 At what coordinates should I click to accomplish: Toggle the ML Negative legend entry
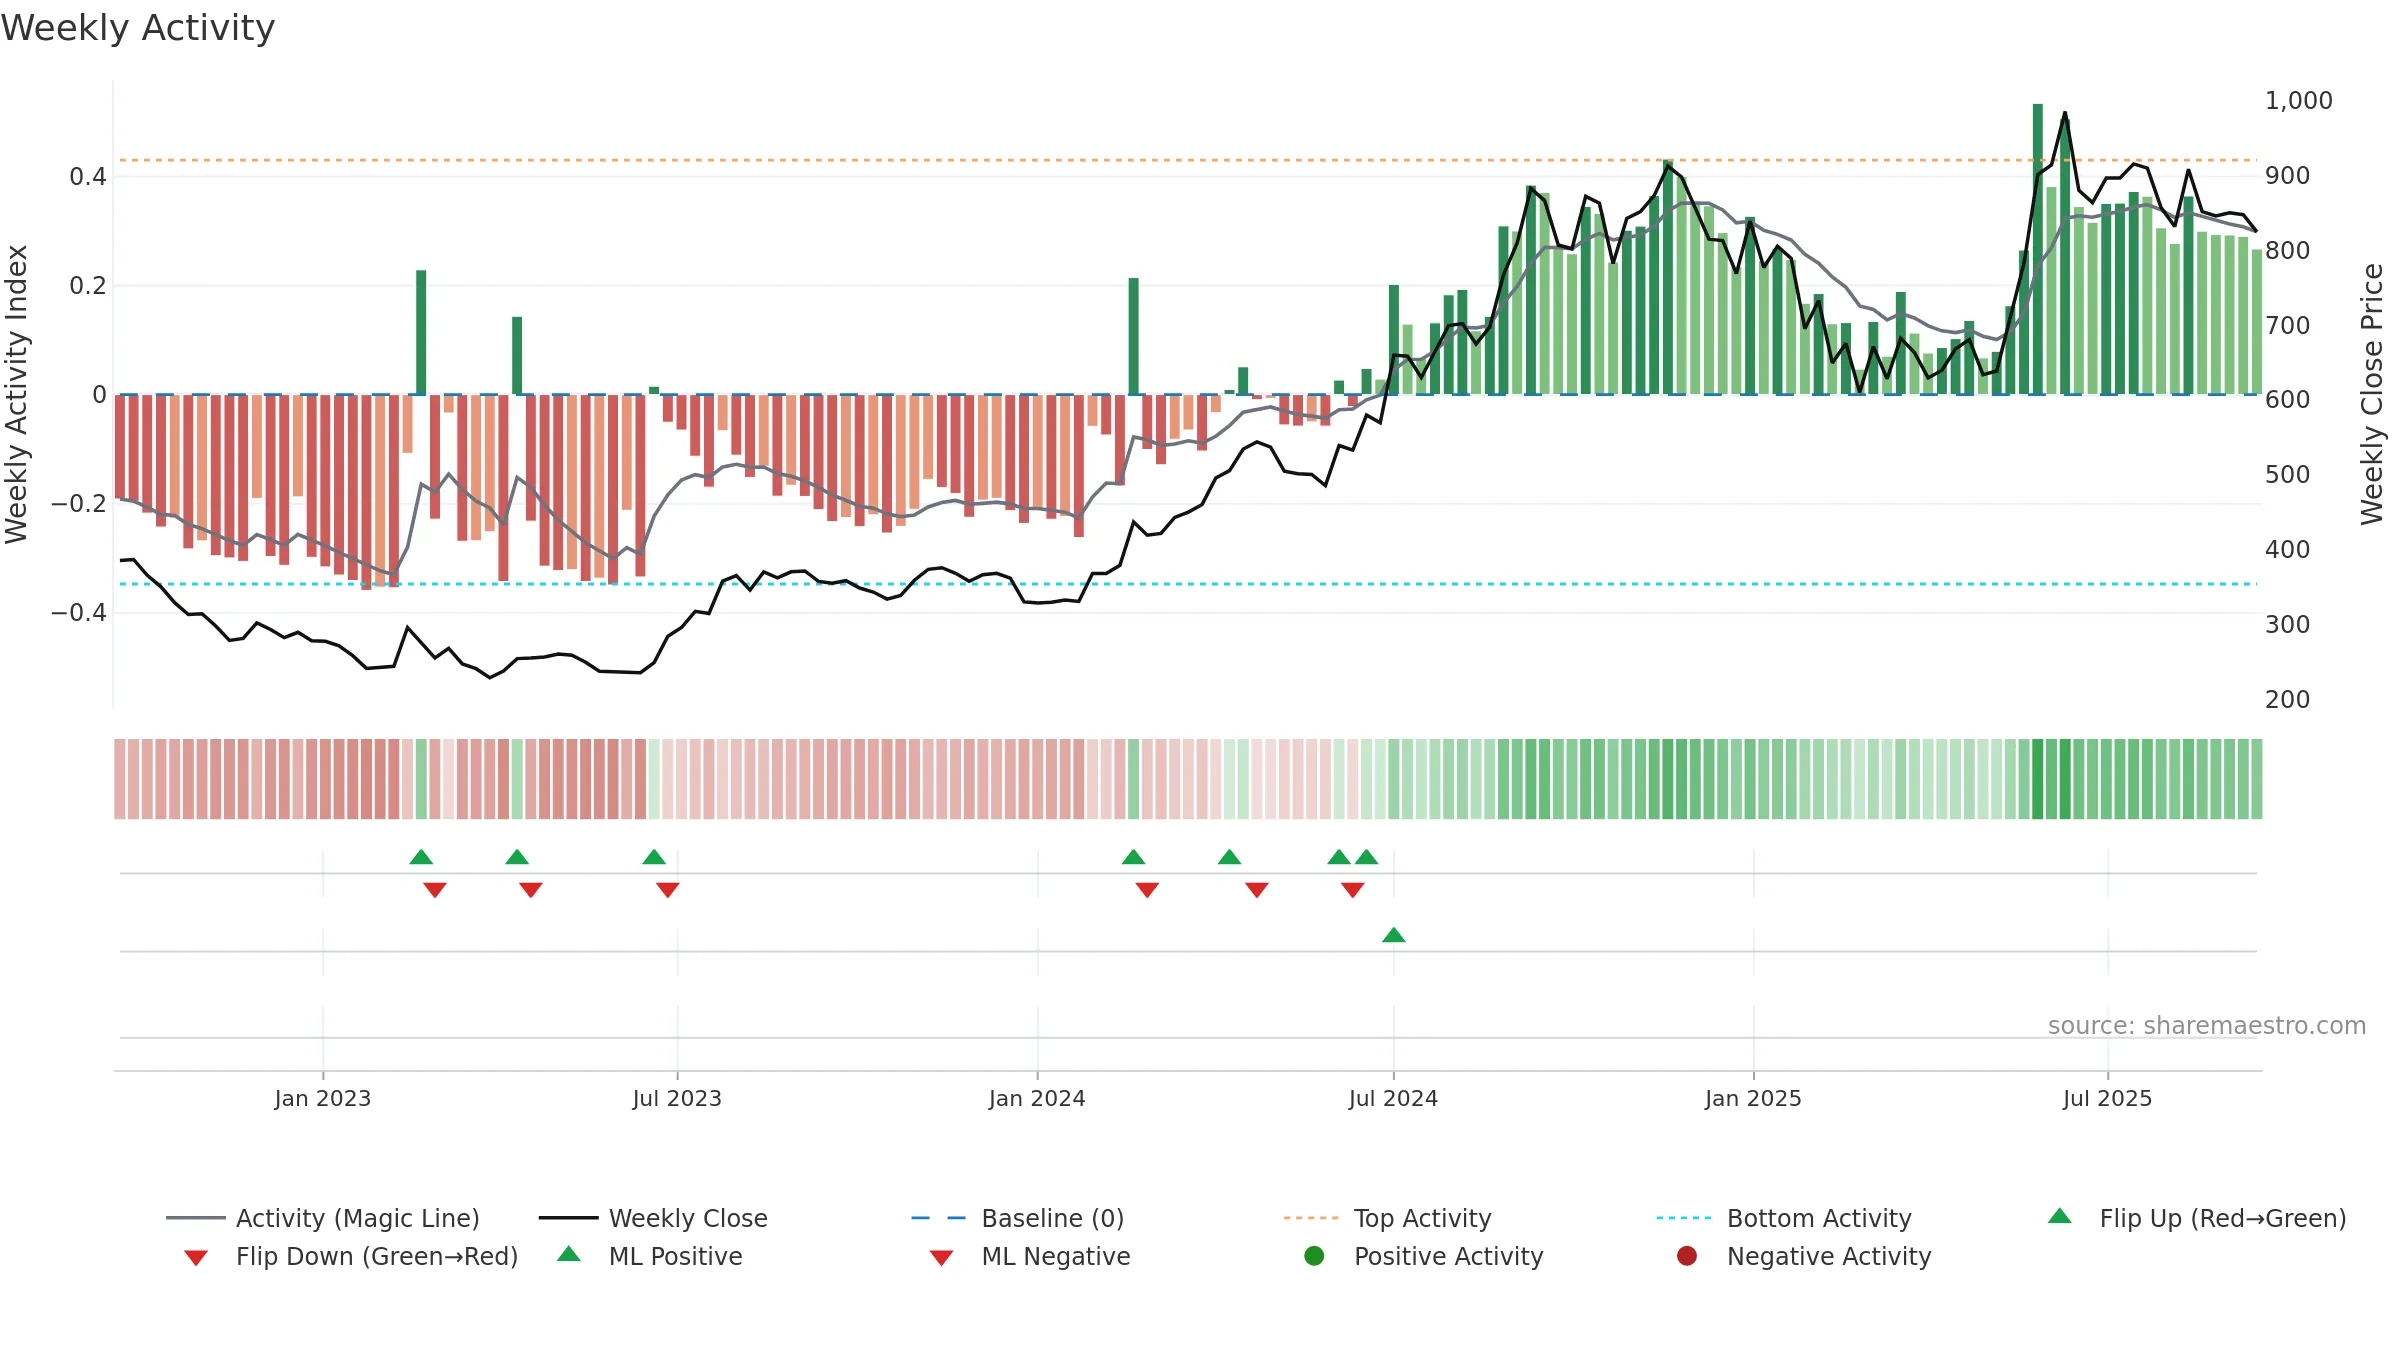1029,1256
